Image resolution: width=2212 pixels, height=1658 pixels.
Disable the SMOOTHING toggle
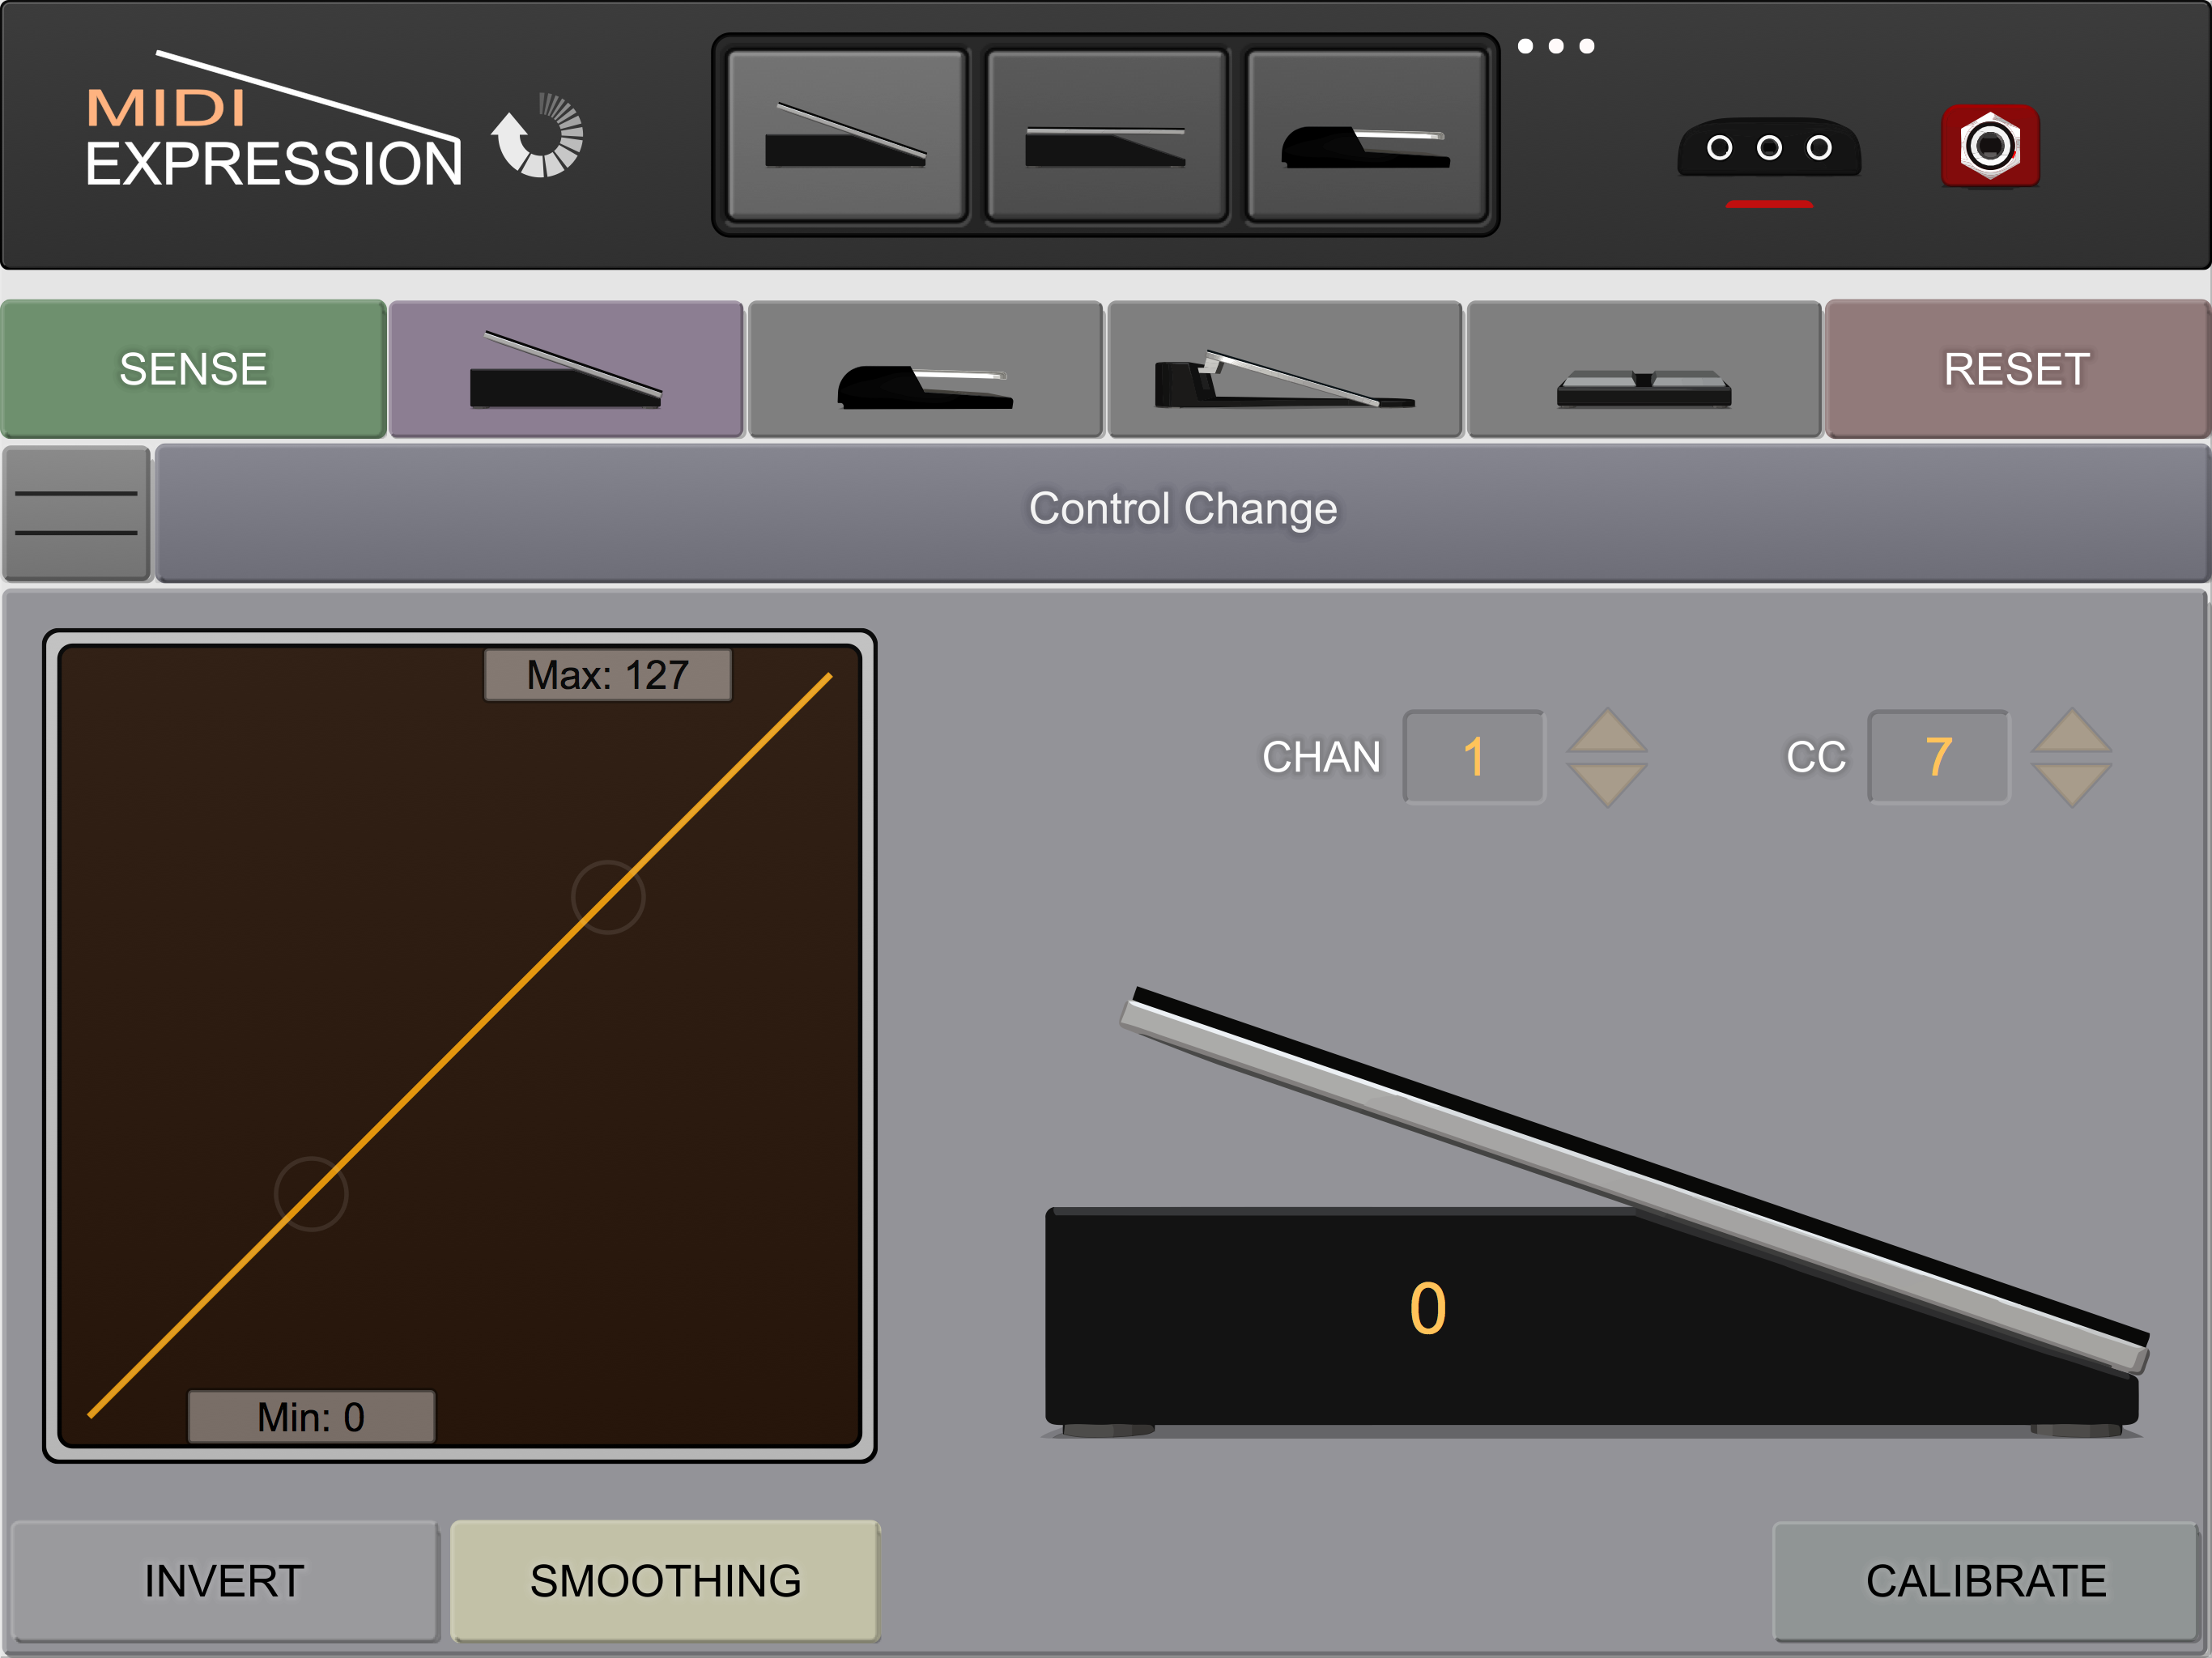(665, 1581)
